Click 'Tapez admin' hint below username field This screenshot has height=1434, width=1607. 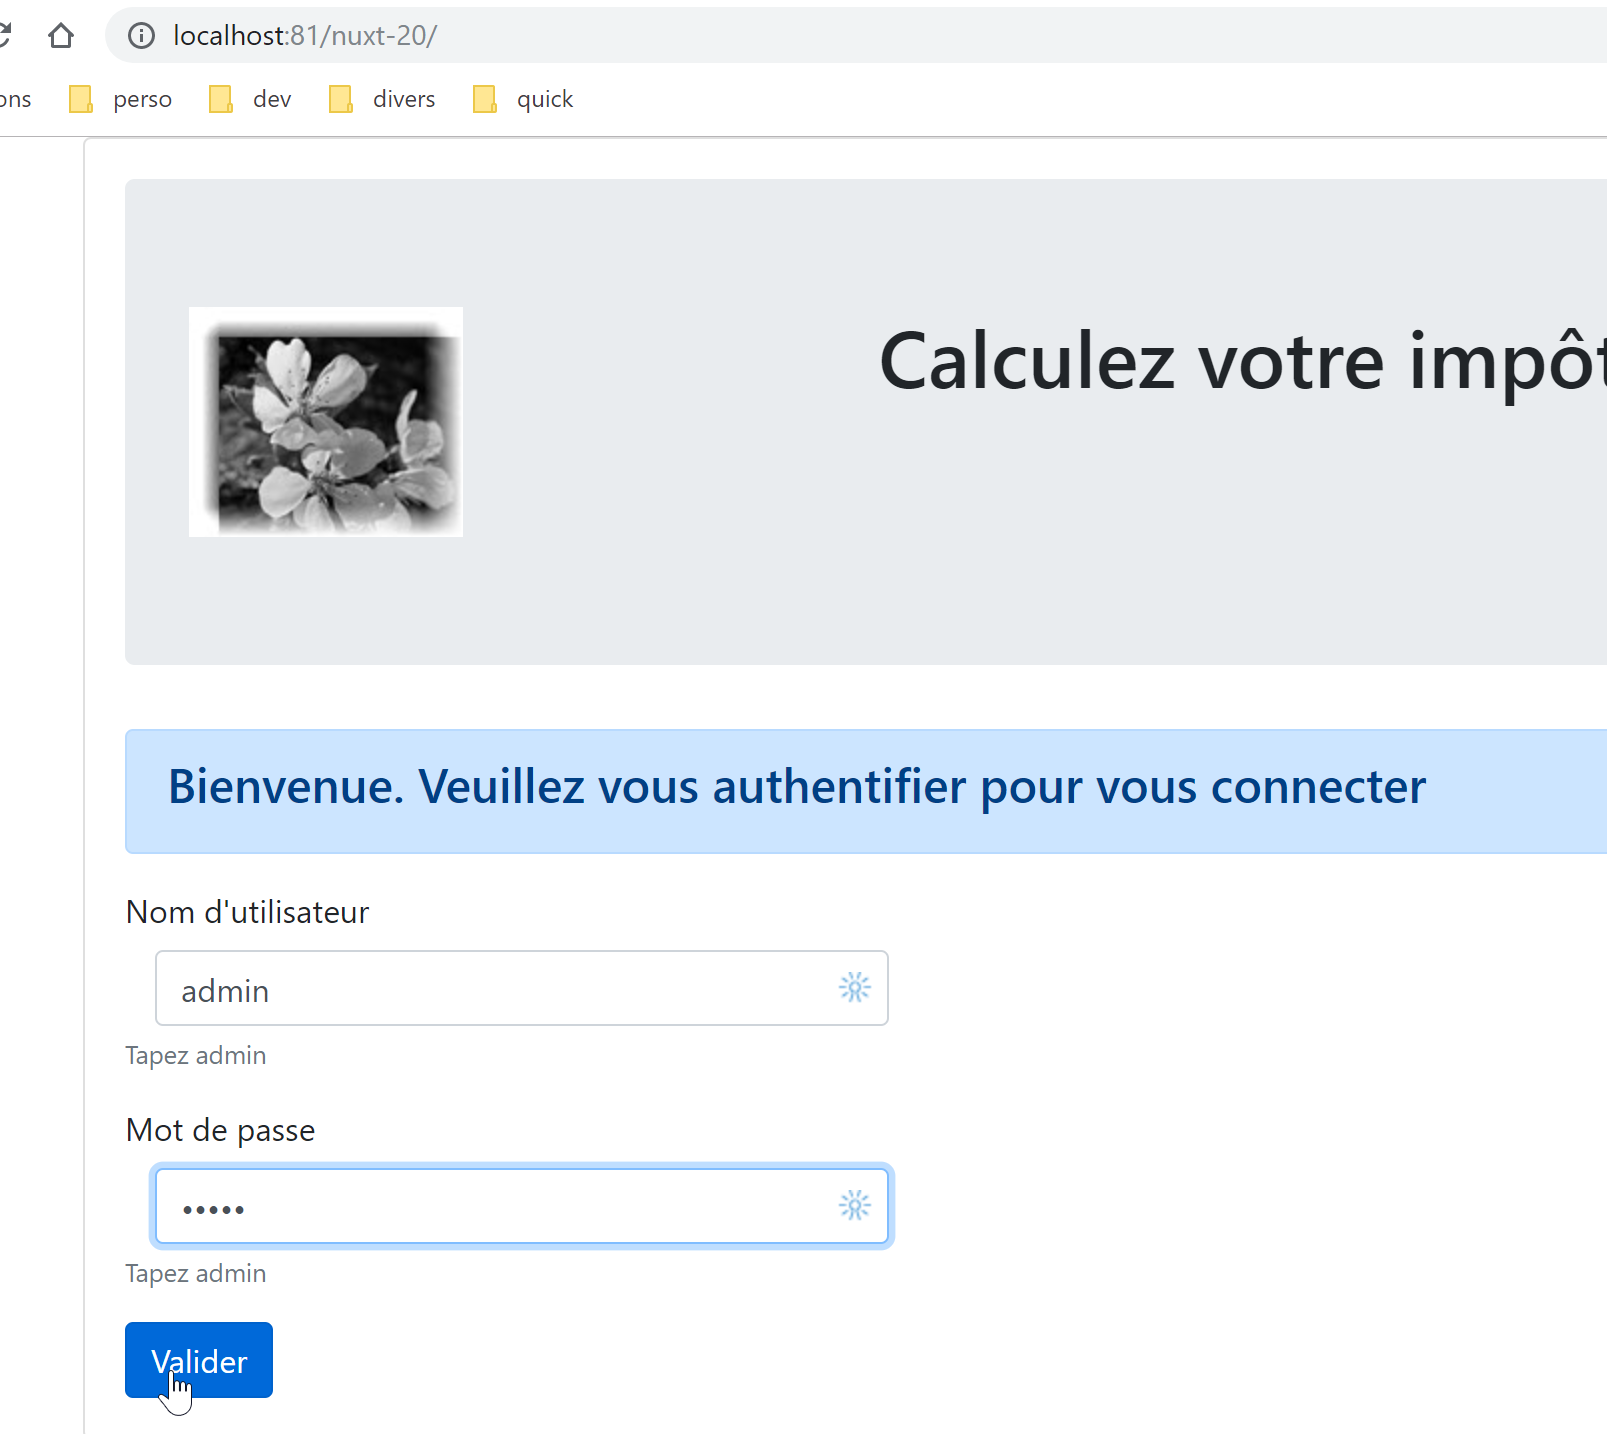point(196,1056)
